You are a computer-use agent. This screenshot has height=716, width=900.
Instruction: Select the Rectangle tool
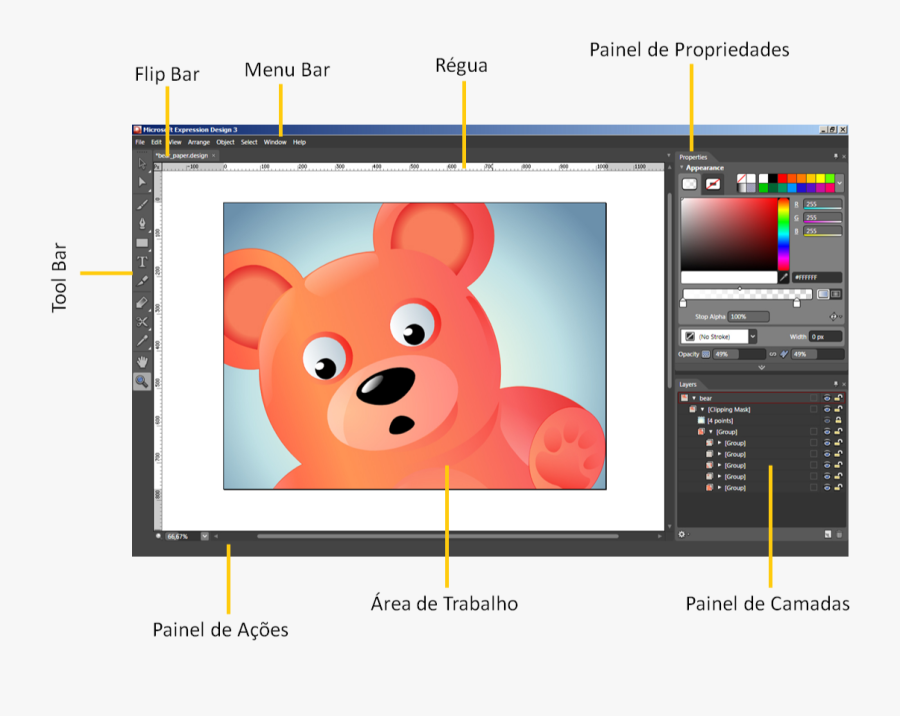coord(140,242)
